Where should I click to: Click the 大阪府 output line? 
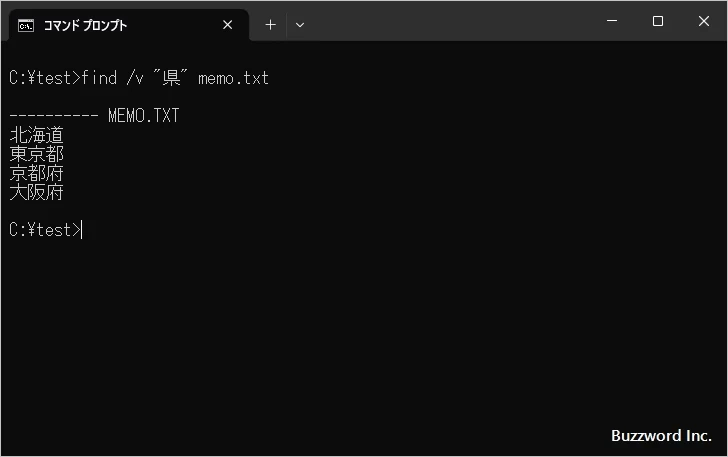(36, 192)
